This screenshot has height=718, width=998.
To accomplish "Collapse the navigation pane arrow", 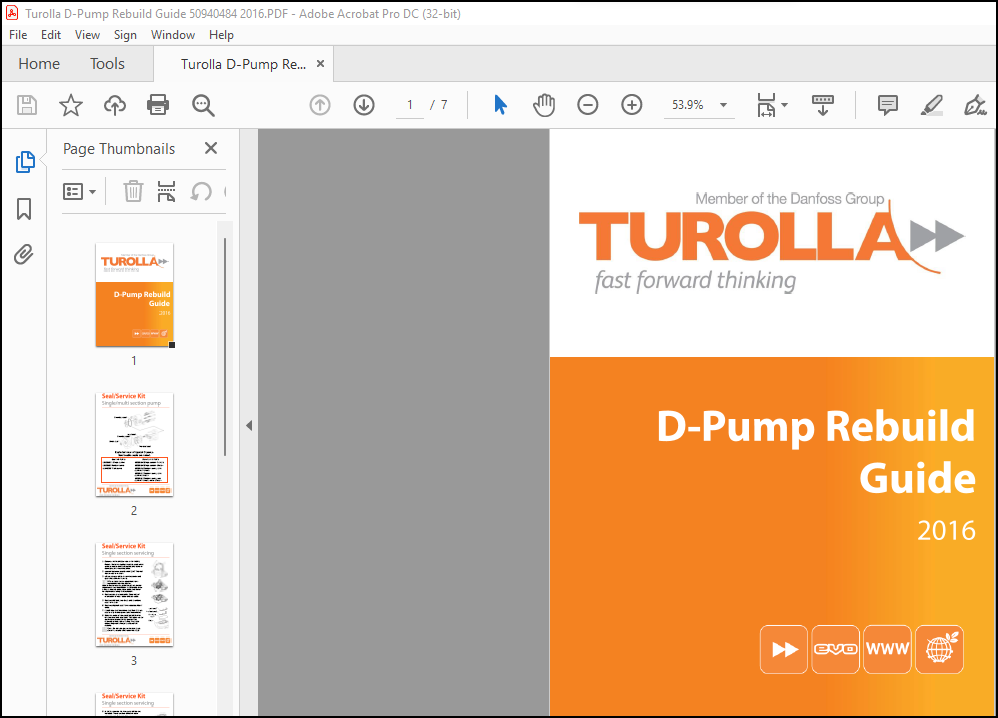I will 249,425.
